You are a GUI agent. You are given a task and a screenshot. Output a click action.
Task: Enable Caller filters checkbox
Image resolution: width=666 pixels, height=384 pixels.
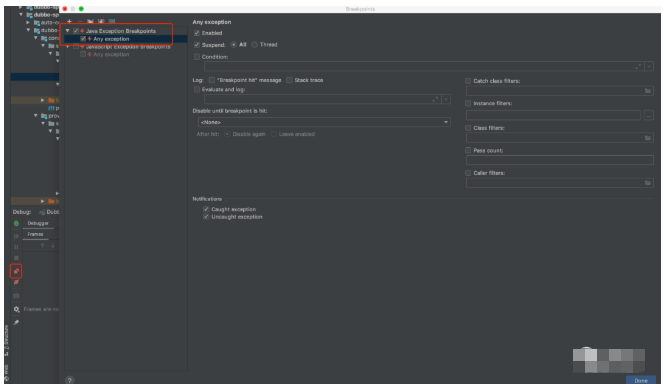coord(468,173)
